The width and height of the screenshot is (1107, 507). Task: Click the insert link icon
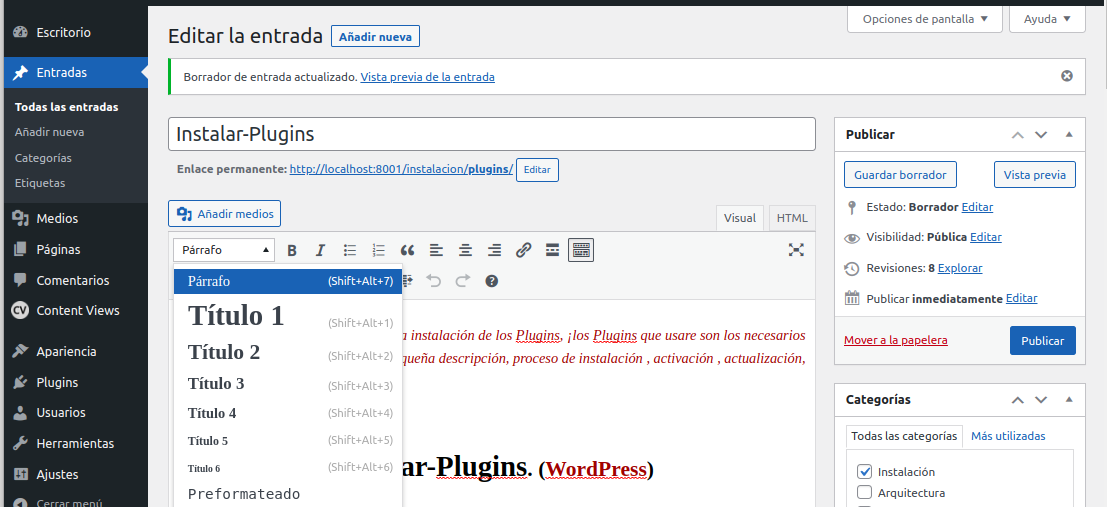click(523, 250)
